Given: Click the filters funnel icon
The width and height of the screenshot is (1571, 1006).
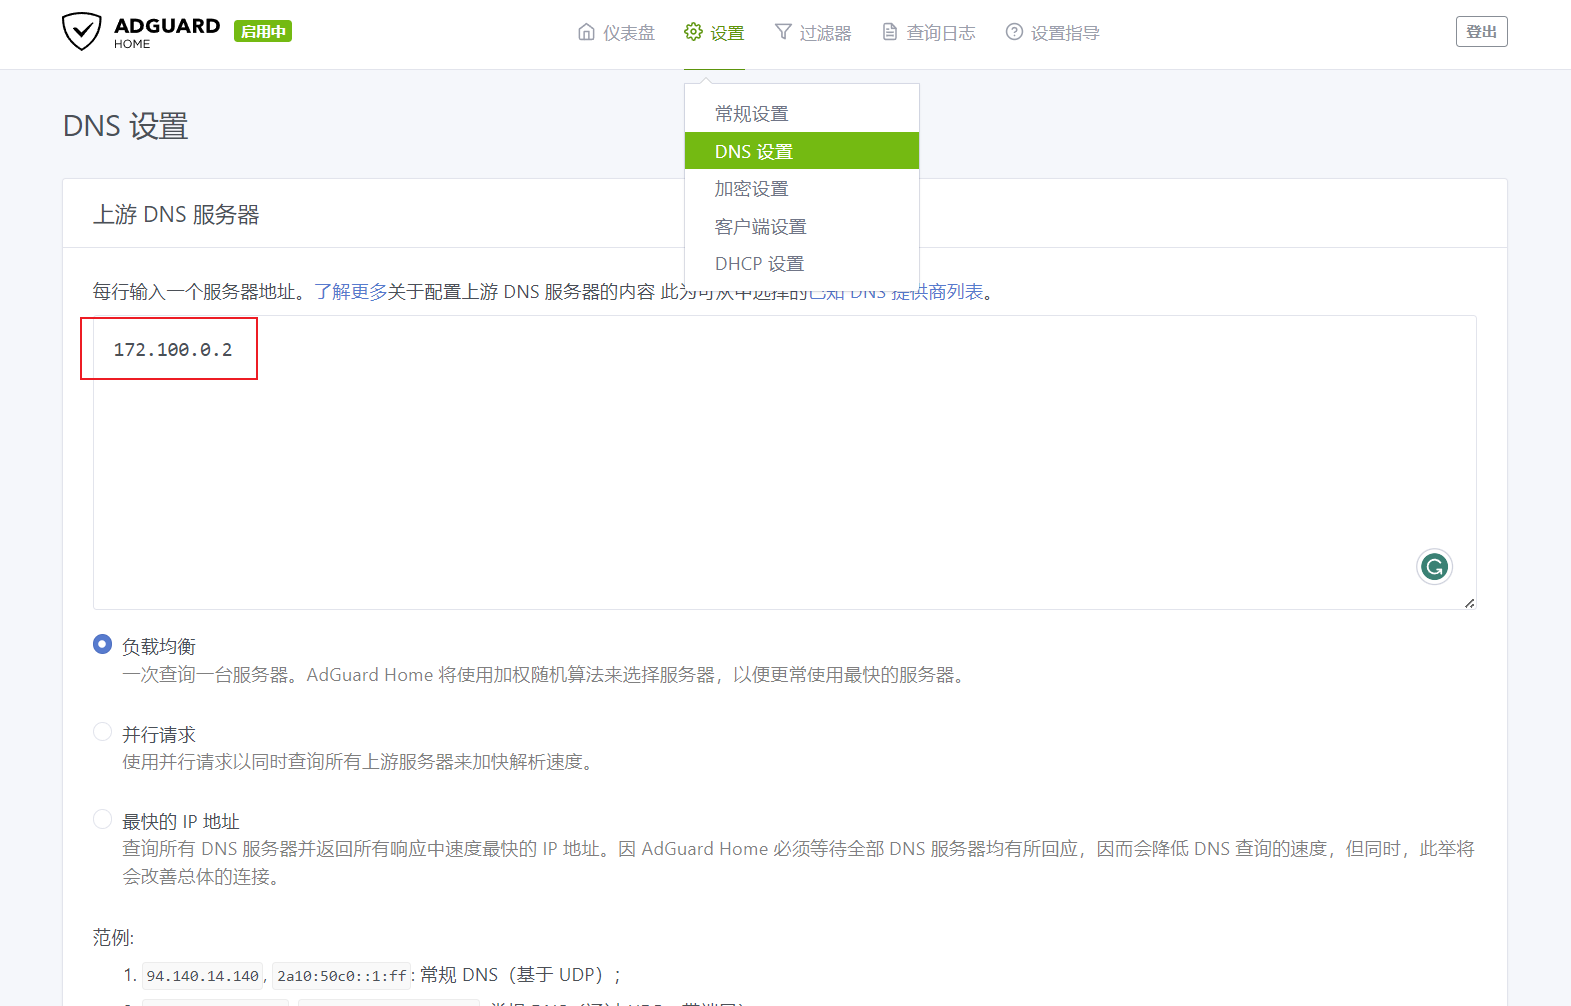Looking at the screenshot, I should tap(783, 32).
